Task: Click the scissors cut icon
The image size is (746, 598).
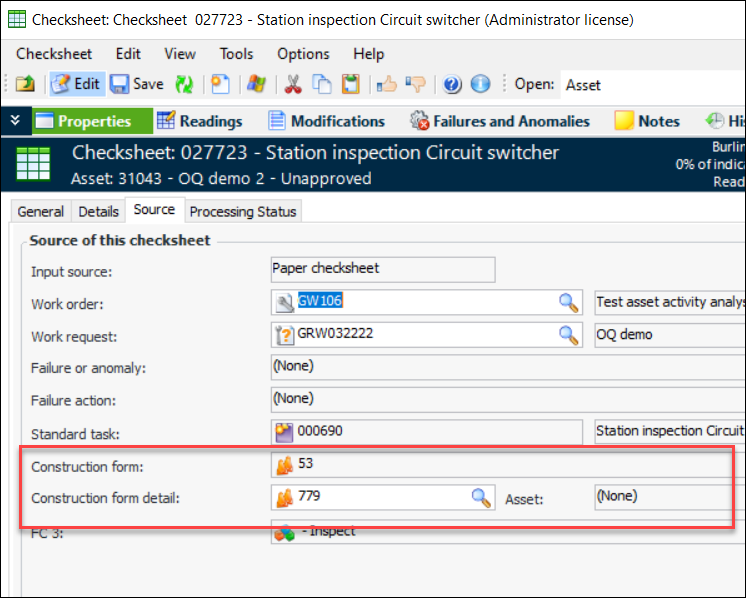Action: [293, 84]
